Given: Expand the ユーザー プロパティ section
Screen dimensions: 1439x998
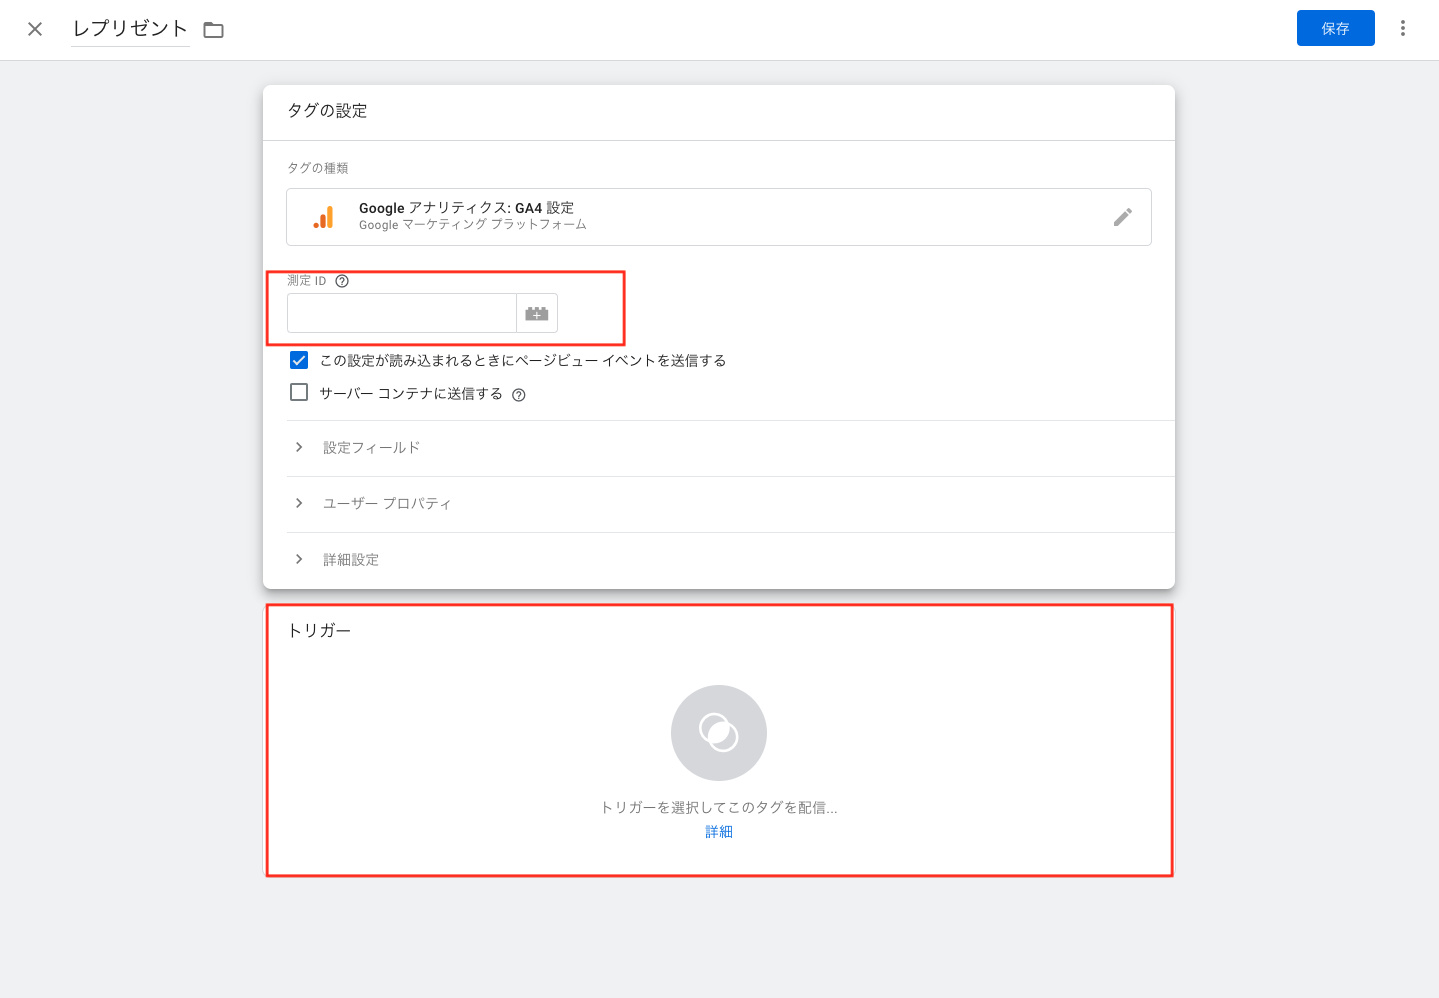Looking at the screenshot, I should point(386,504).
